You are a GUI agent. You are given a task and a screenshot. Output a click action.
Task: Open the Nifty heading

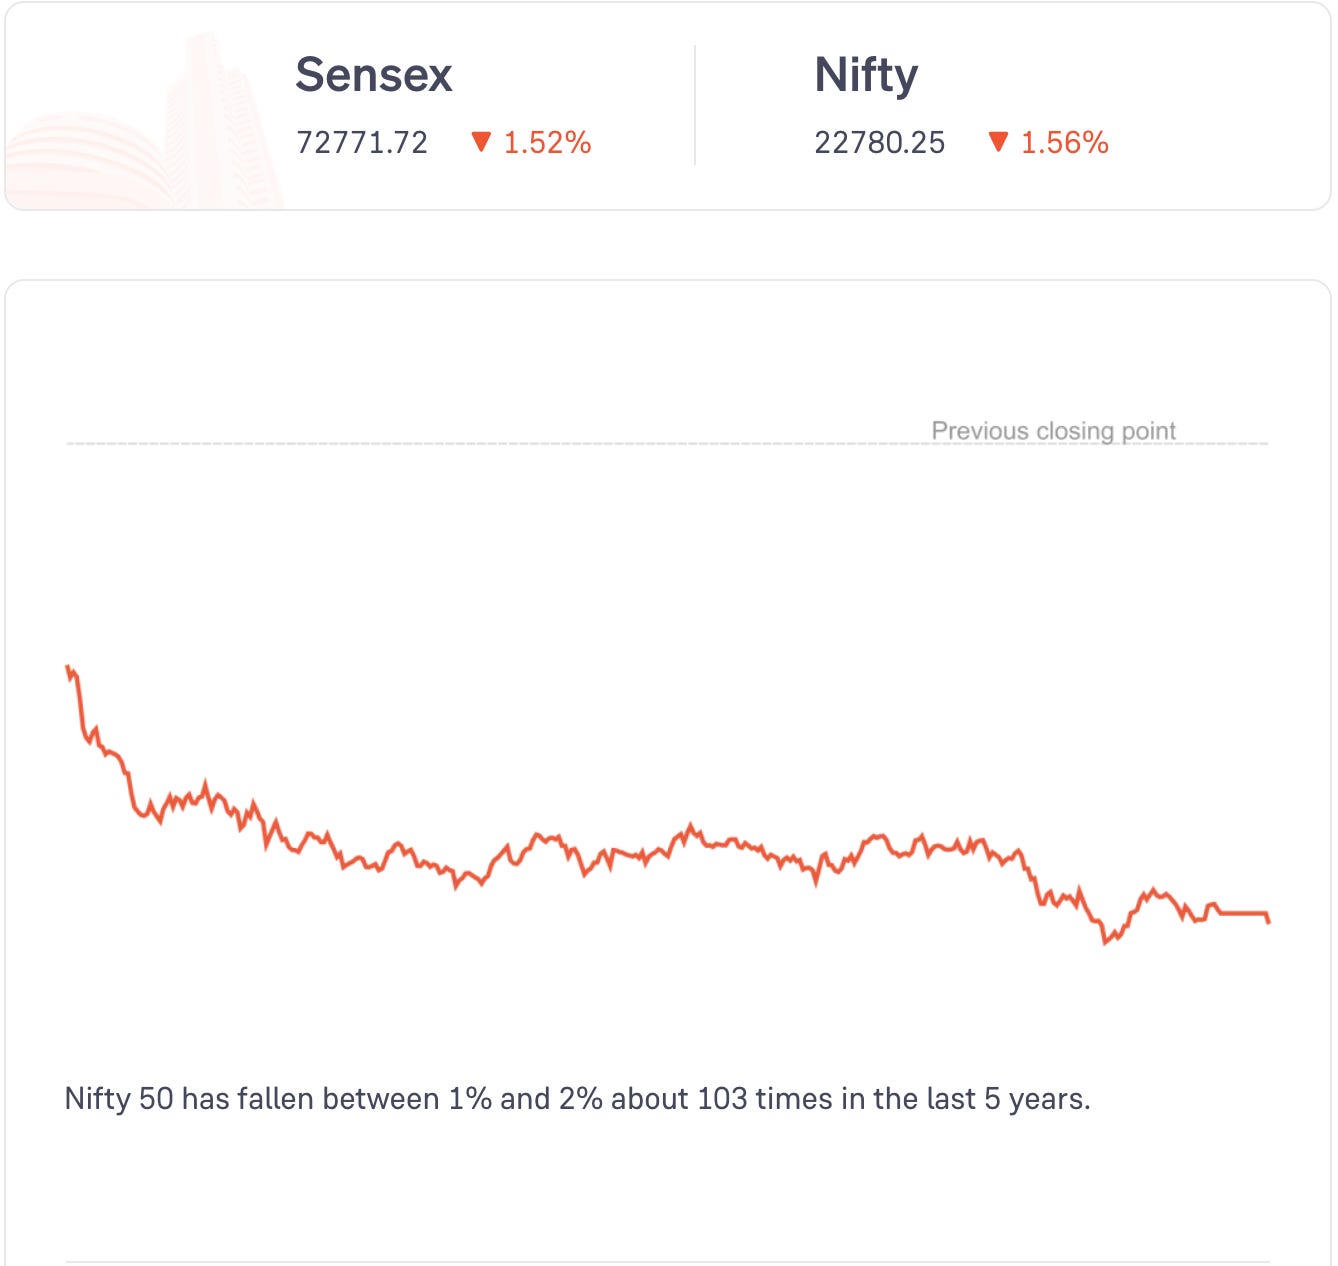tap(866, 75)
